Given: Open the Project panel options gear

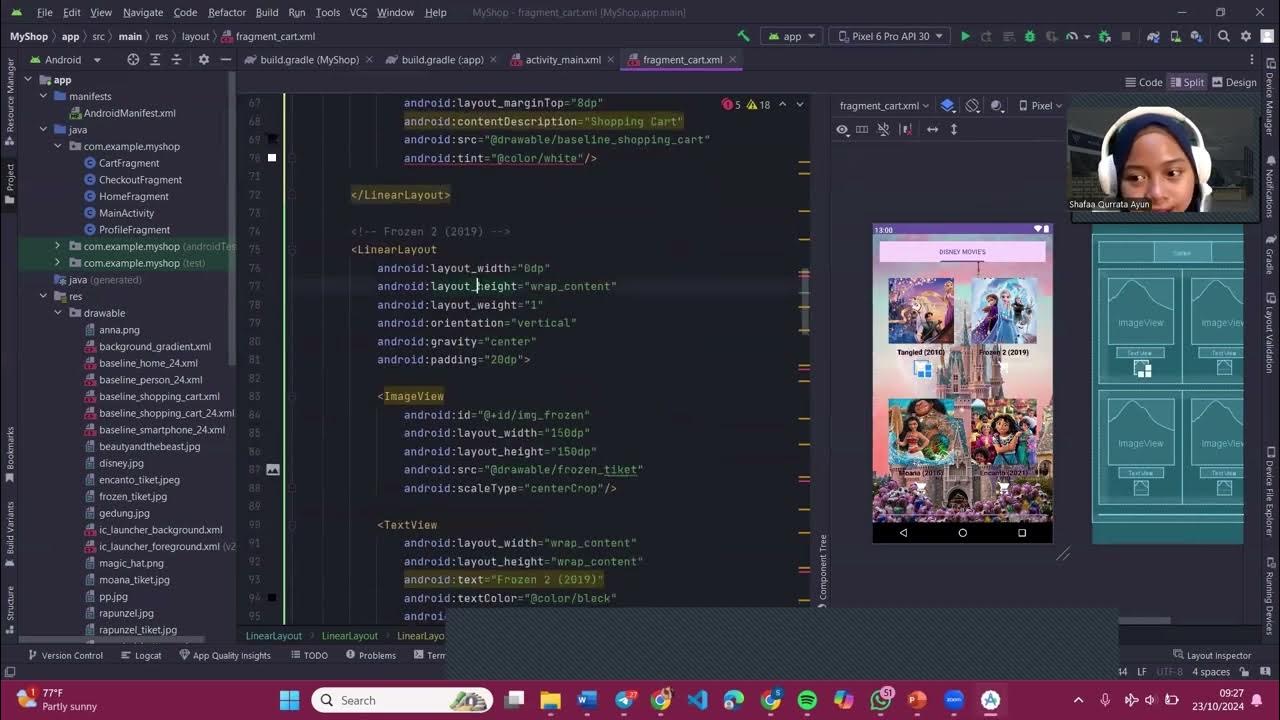Looking at the screenshot, I should pyautogui.click(x=204, y=59).
